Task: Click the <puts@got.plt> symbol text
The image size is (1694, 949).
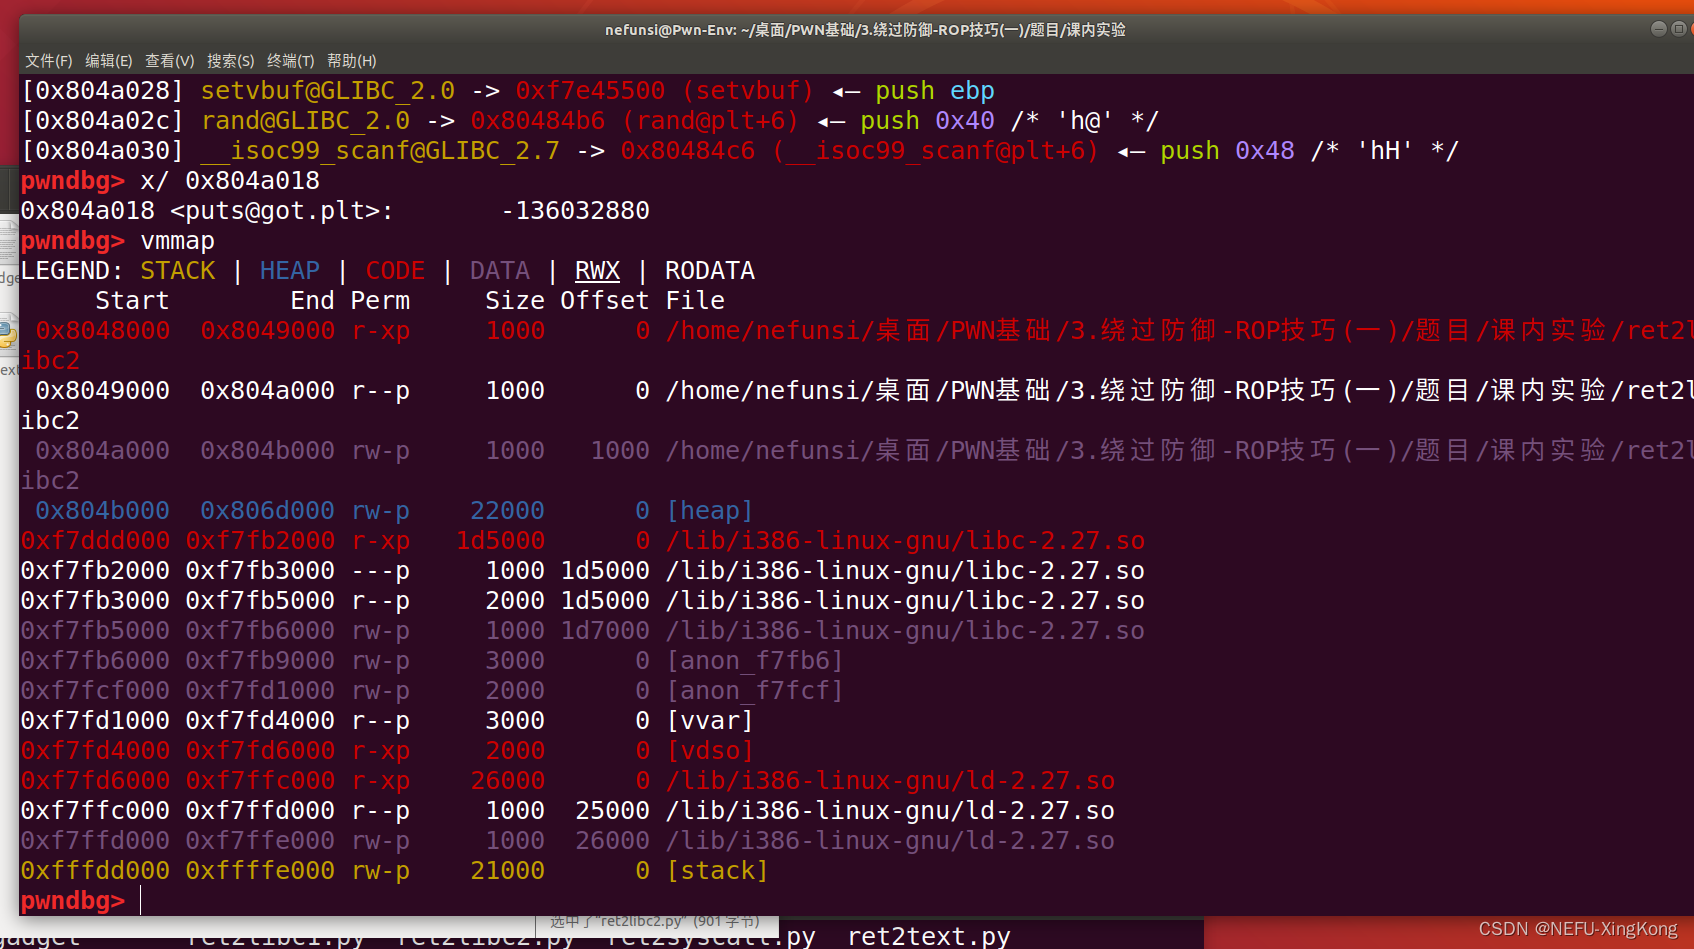Action: point(282,211)
